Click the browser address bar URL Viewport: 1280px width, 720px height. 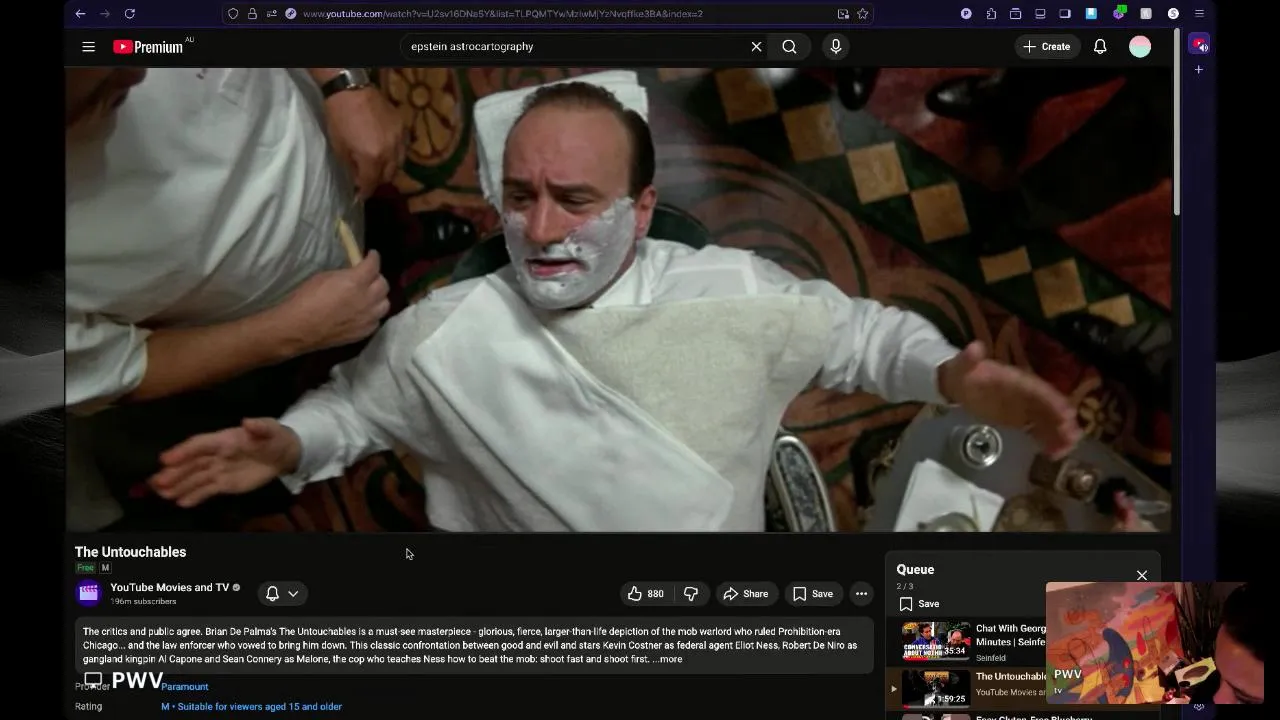[502, 14]
